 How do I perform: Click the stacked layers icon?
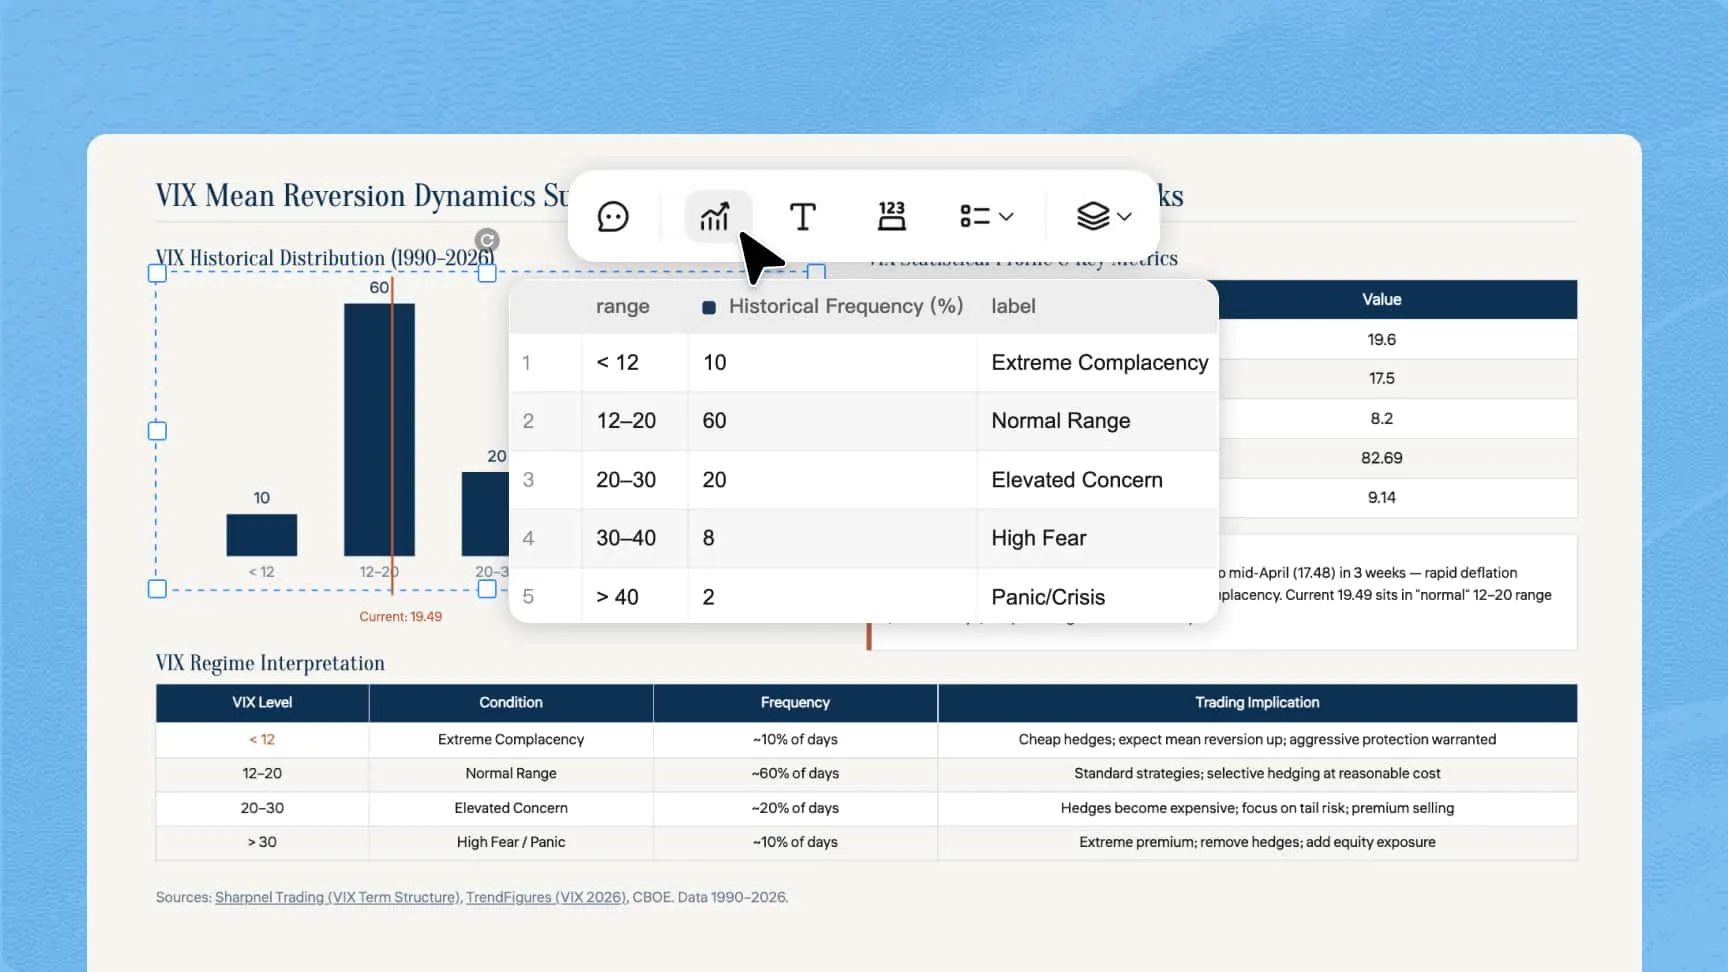pyautogui.click(x=1093, y=216)
